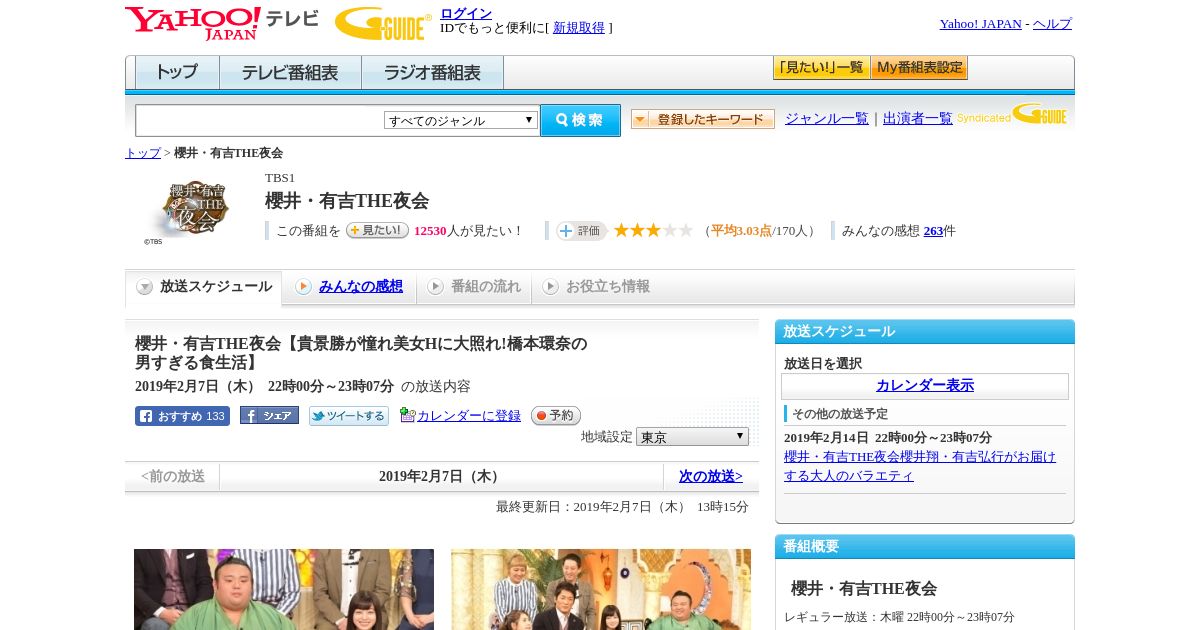Open 出演者一覧 link
1200x630 pixels.
[918, 119]
